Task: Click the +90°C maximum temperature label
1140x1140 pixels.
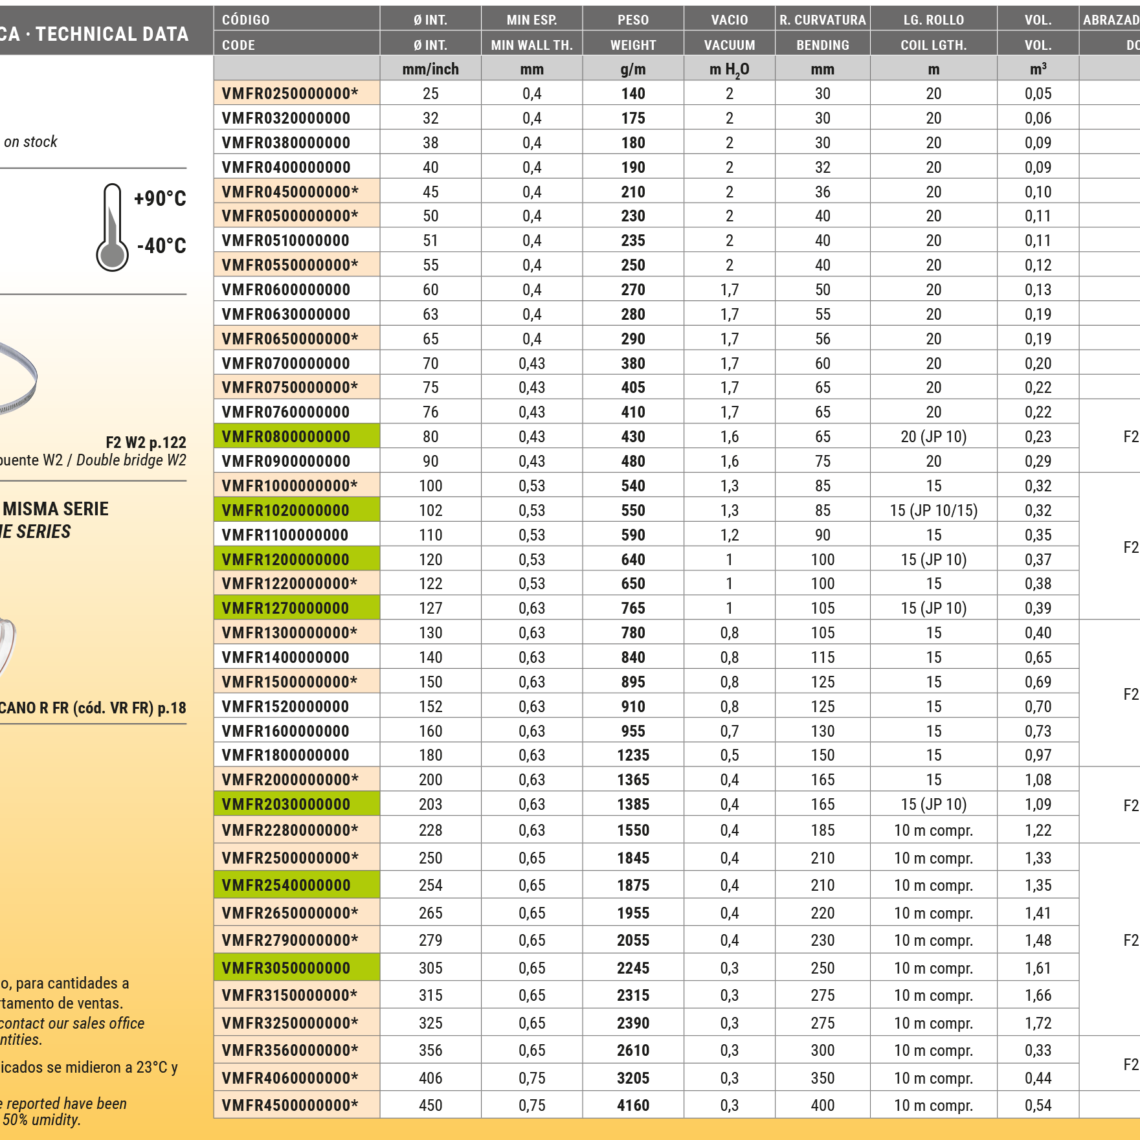Action: 160,199
